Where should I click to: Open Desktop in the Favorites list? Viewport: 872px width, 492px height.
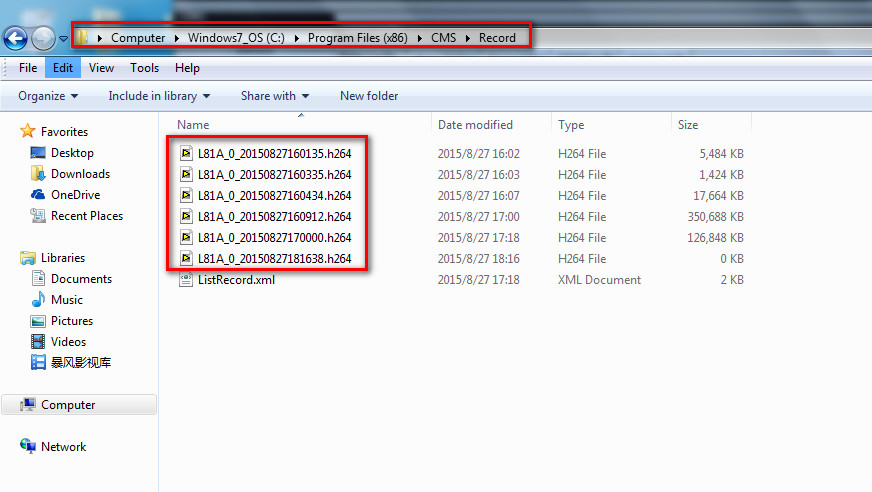click(x=72, y=153)
